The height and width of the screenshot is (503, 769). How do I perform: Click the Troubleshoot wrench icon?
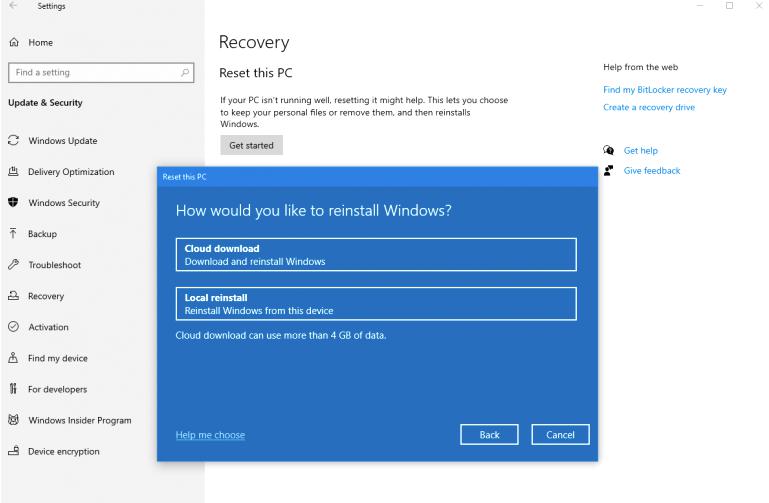click(14, 265)
